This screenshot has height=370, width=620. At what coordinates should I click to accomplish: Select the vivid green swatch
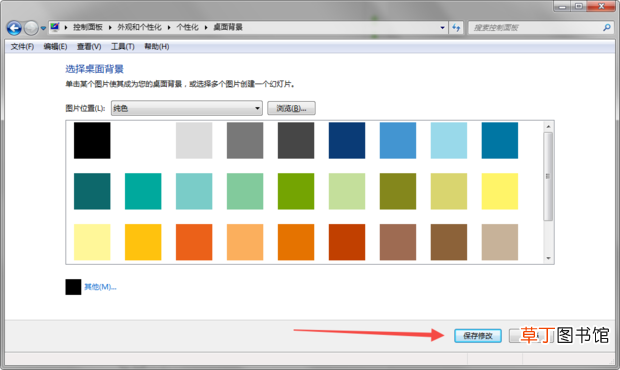click(296, 191)
